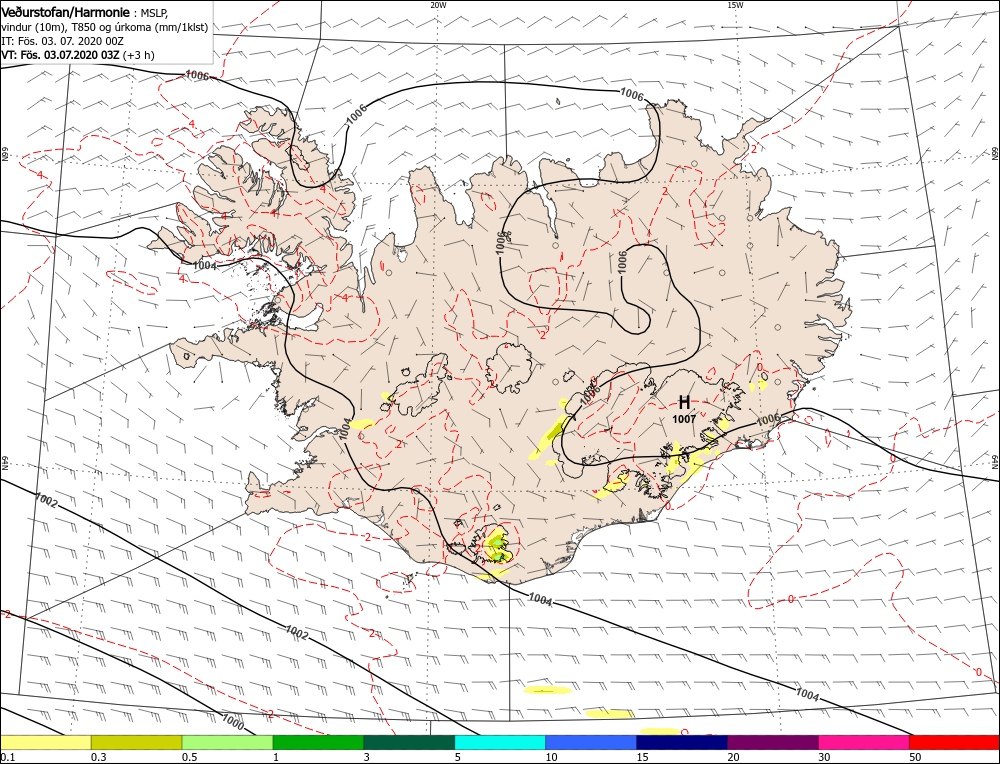Click the '30' legend value
This screenshot has height=764, width=1000.
pyautogui.click(x=825, y=757)
